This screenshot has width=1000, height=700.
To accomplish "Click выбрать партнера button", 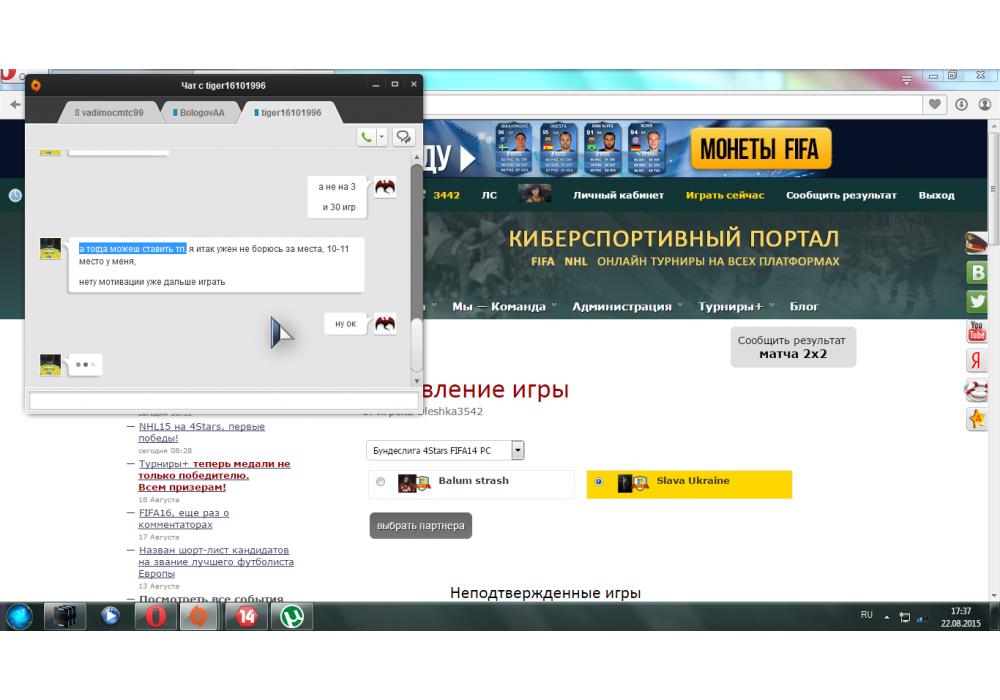I will [x=420, y=526].
